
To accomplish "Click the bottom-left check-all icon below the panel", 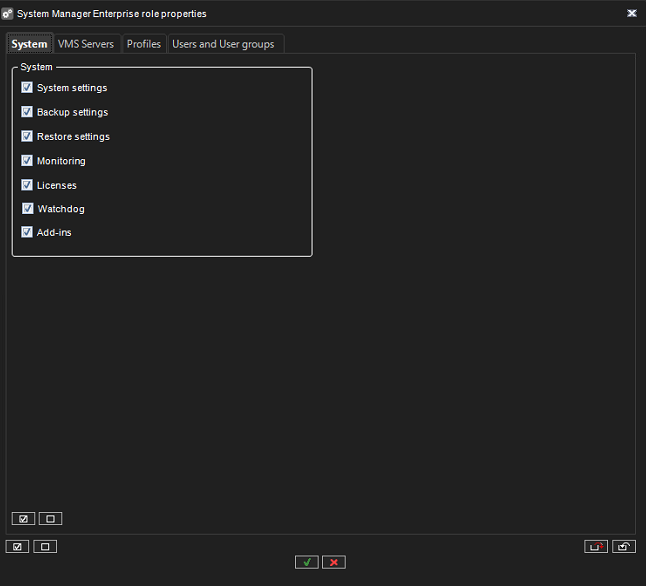I will point(17,546).
